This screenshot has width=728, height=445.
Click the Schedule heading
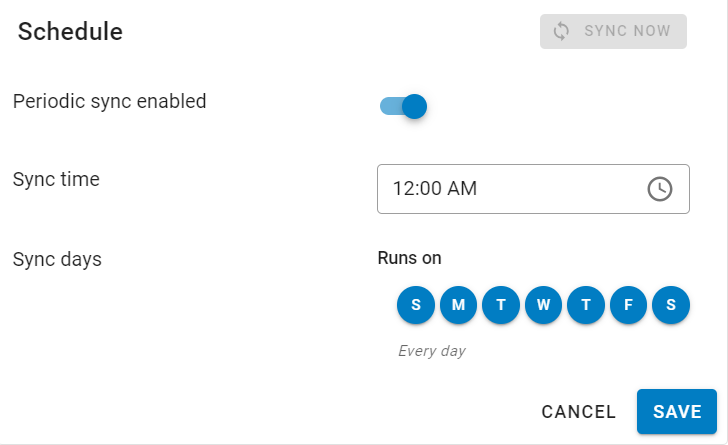click(x=70, y=32)
